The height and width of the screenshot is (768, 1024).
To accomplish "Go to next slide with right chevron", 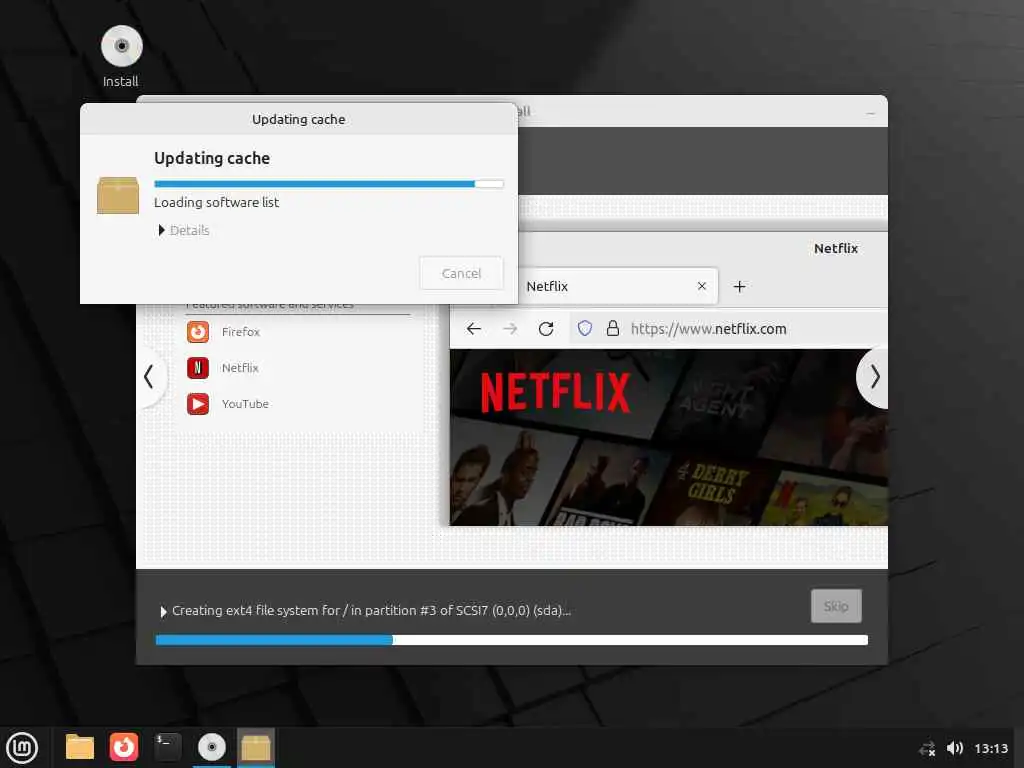I will point(874,377).
